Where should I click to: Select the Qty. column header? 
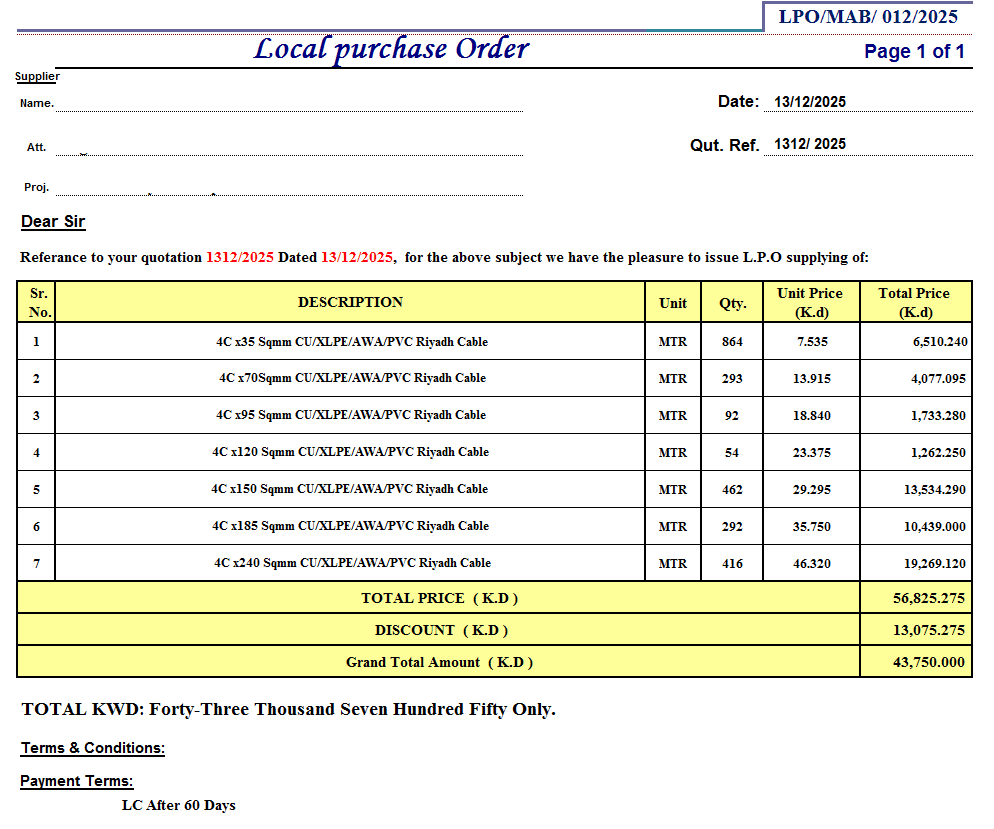(x=732, y=303)
